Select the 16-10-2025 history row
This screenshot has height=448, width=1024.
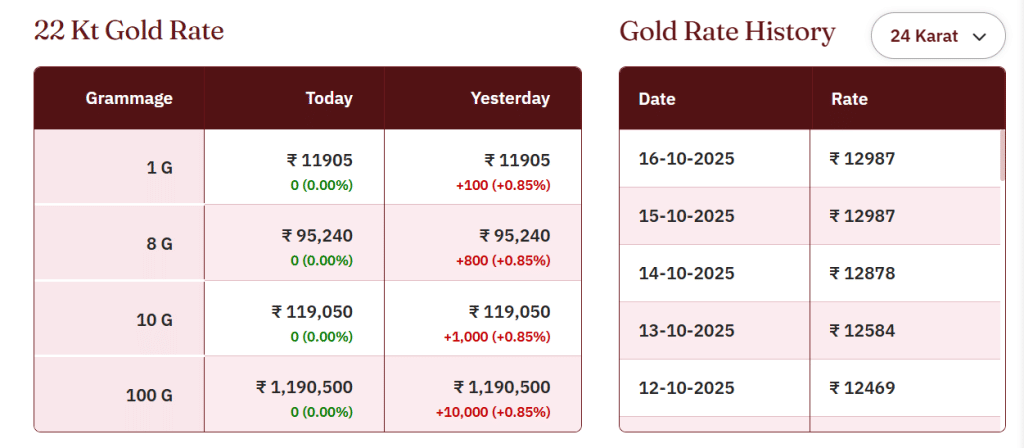pos(685,158)
